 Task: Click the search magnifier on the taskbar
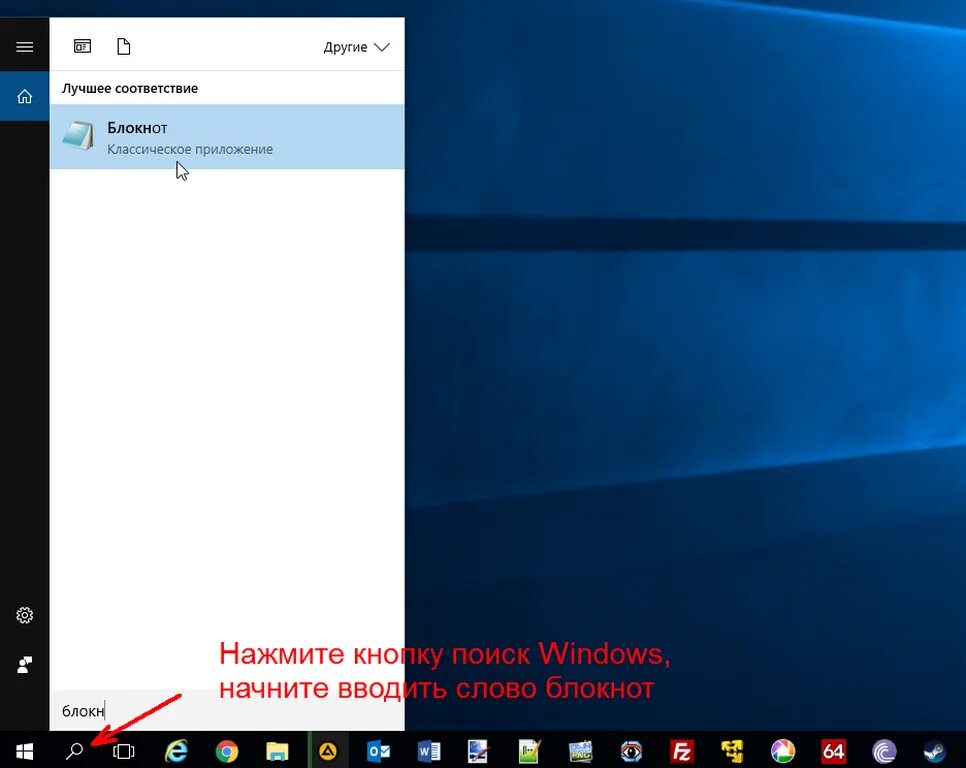click(74, 751)
